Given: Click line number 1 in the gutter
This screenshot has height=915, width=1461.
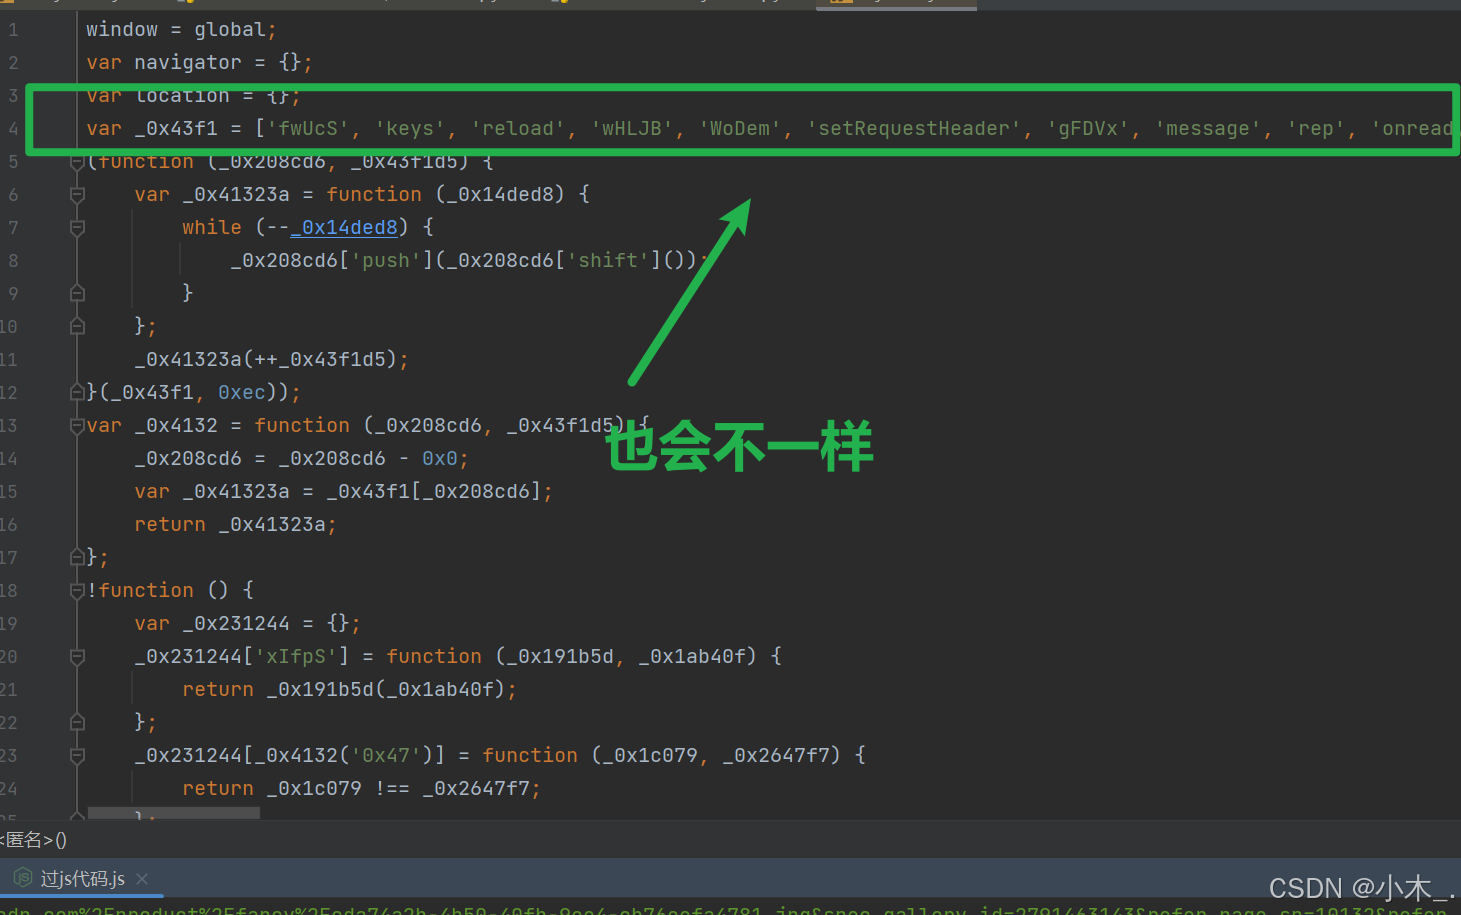Looking at the screenshot, I should (x=13, y=30).
